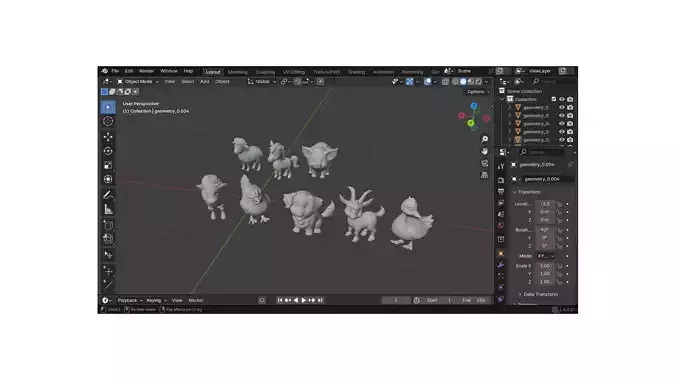
Task: Click the play animation button
Action: click(304, 300)
